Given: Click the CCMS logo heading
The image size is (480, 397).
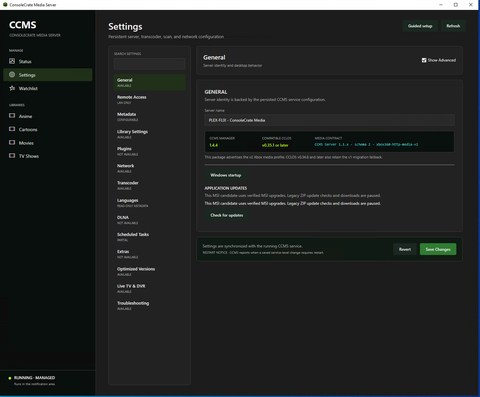Looking at the screenshot, I should (x=23, y=25).
